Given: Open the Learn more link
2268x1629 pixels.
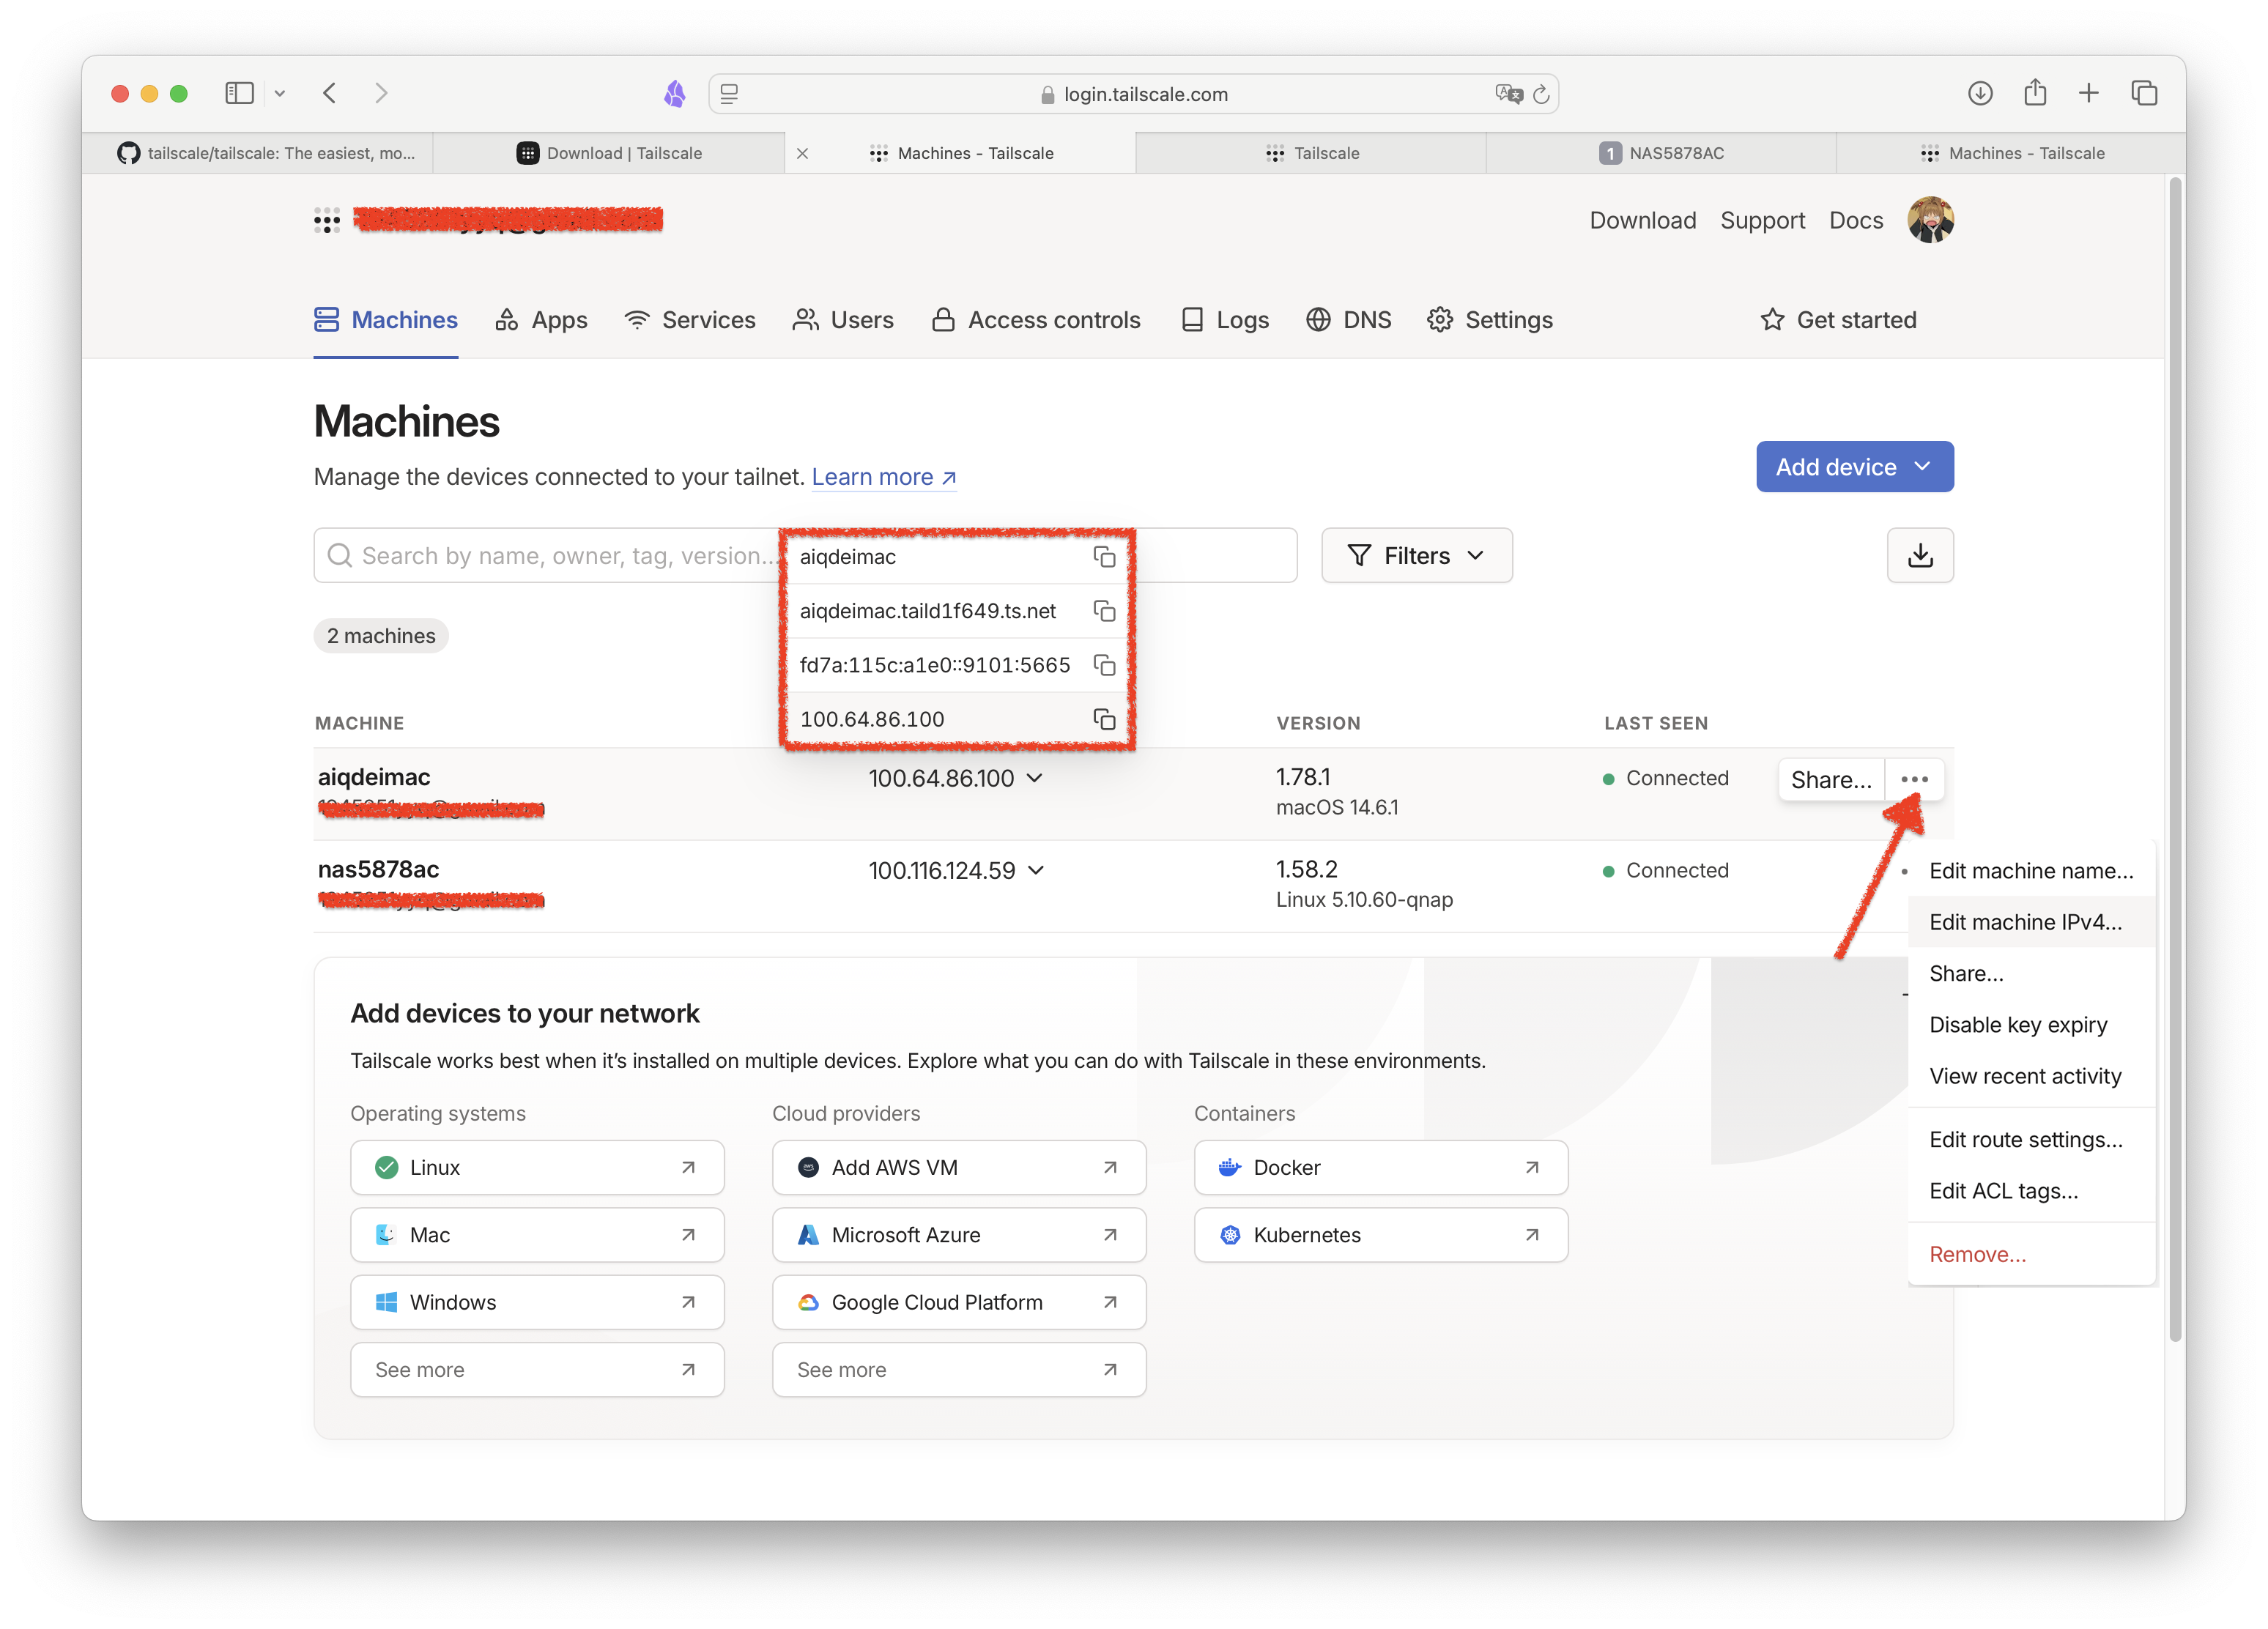Looking at the screenshot, I should pos(884,477).
